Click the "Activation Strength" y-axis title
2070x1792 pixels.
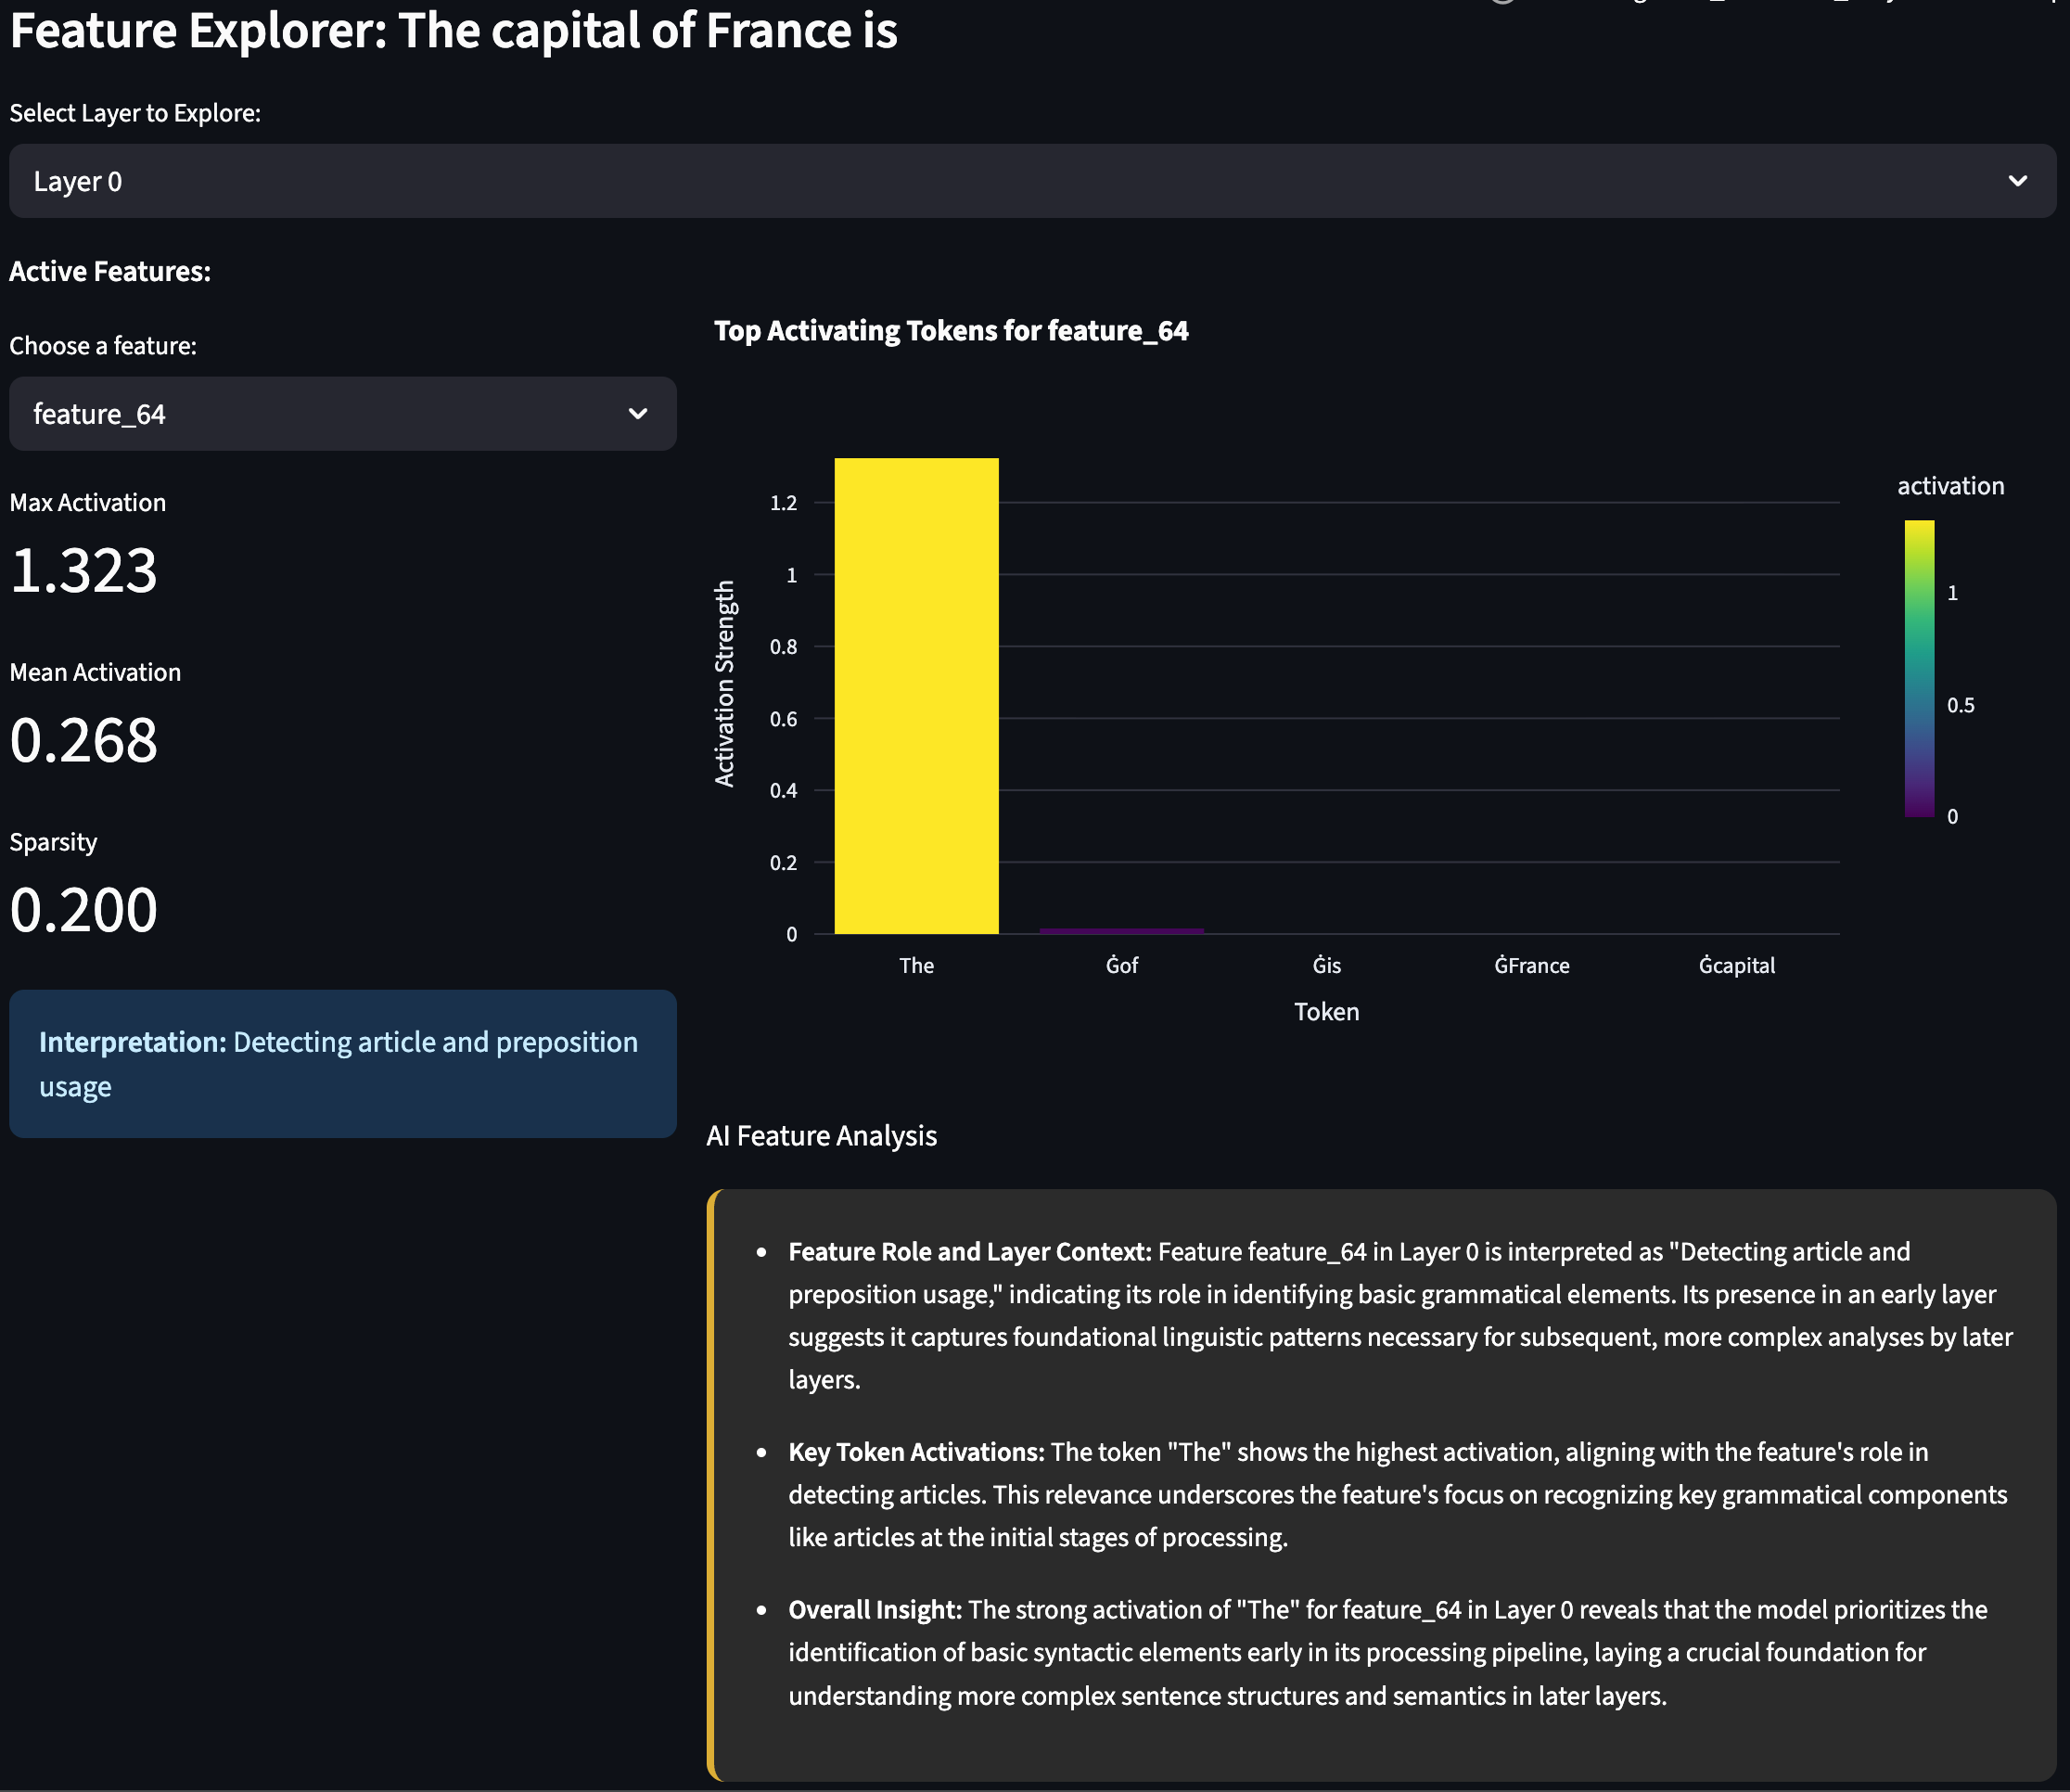[x=724, y=684]
